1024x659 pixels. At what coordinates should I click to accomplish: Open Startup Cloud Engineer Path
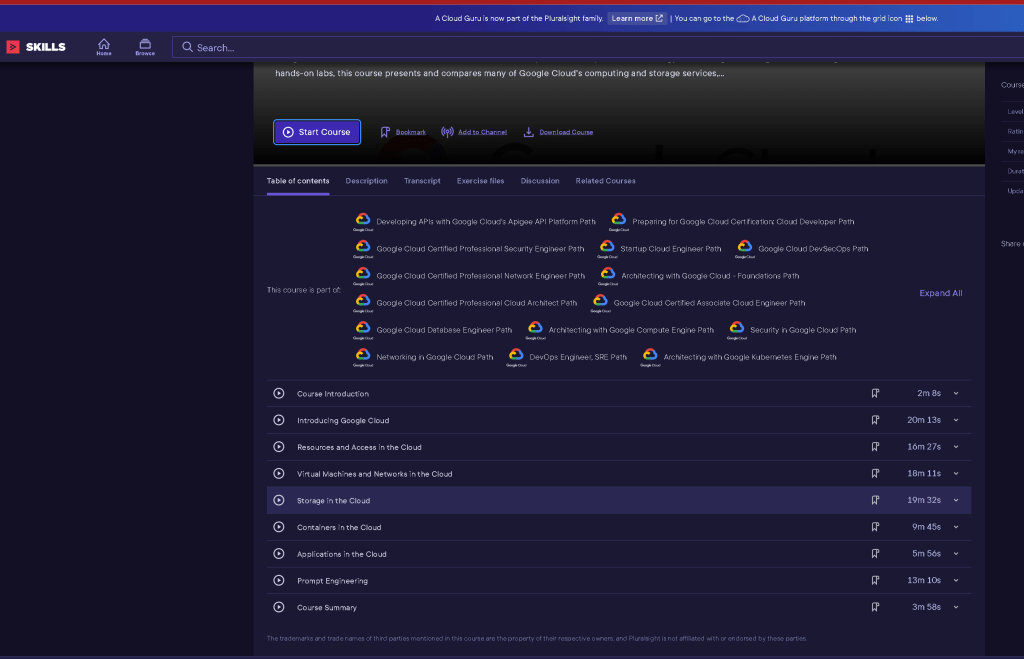(660, 249)
